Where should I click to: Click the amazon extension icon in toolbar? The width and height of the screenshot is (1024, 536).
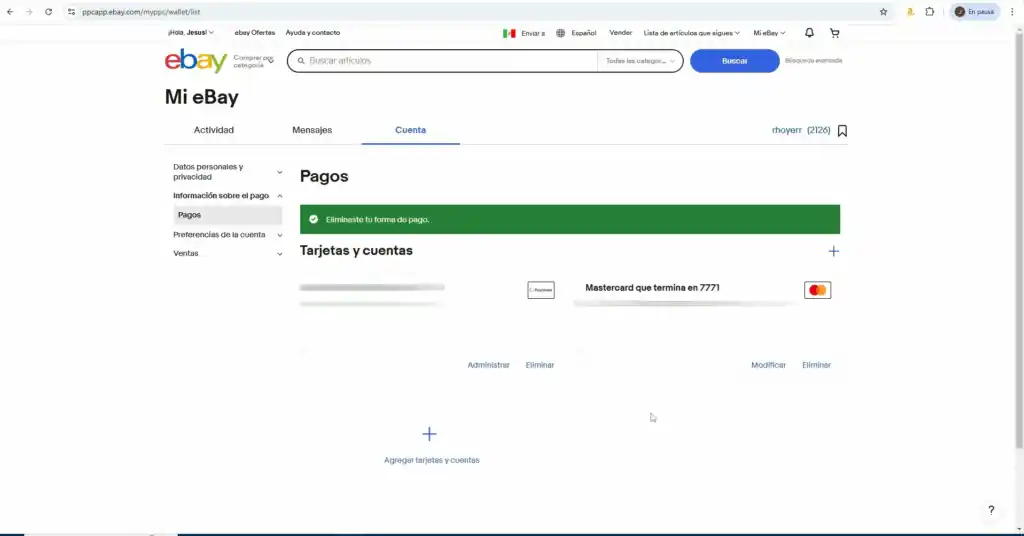(x=910, y=12)
